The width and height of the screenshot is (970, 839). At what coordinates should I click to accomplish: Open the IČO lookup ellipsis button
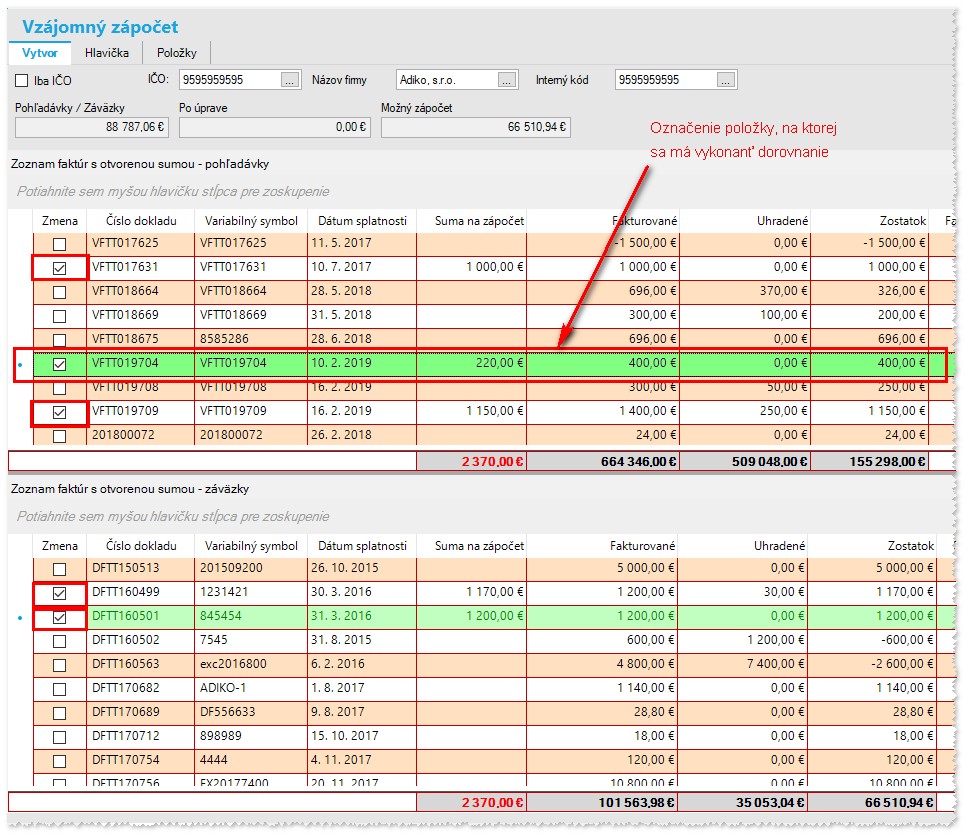290,80
